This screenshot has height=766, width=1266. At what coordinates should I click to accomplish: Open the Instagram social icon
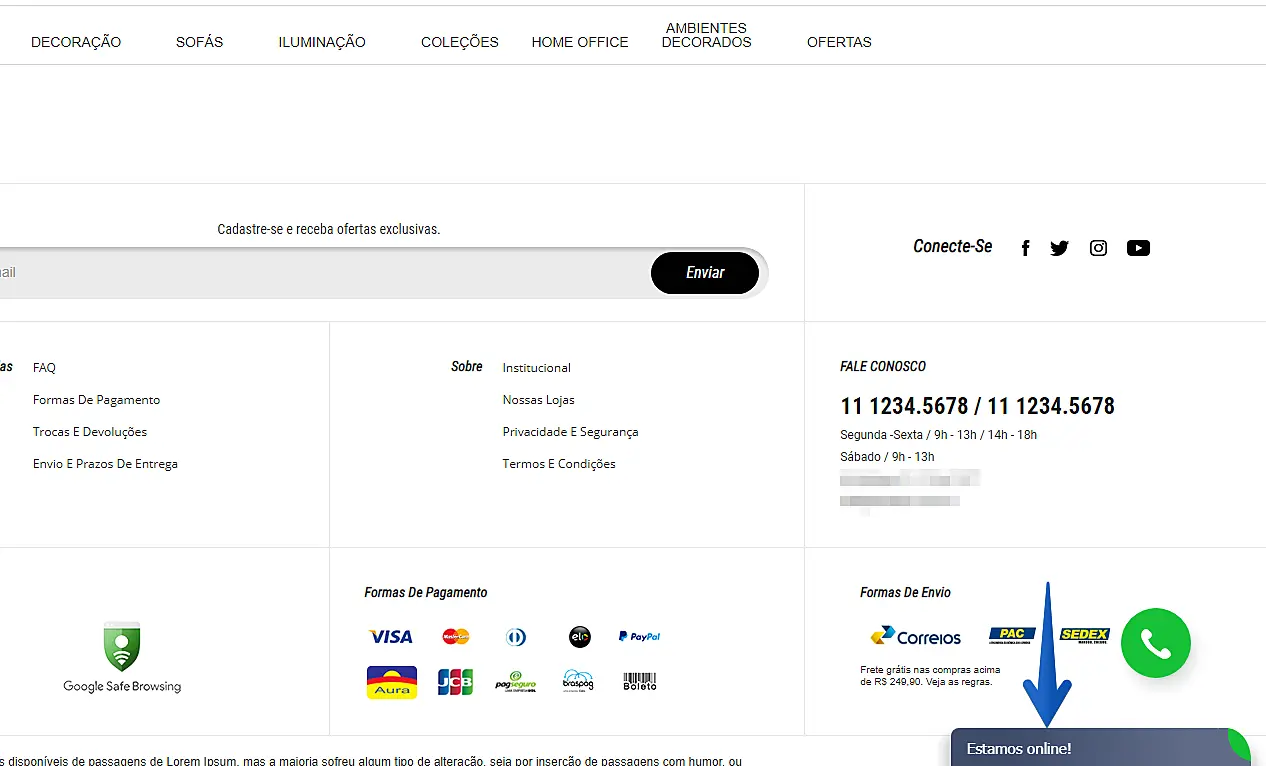[x=1098, y=249]
